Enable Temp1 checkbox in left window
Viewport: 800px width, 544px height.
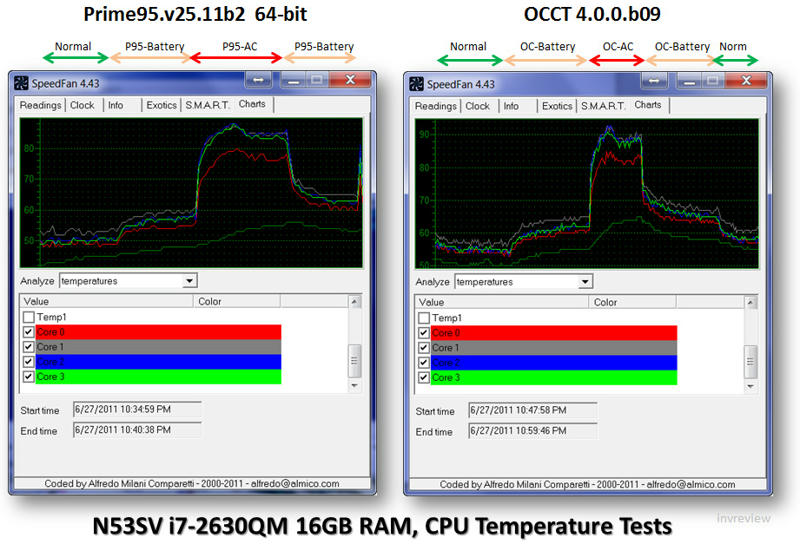29,317
